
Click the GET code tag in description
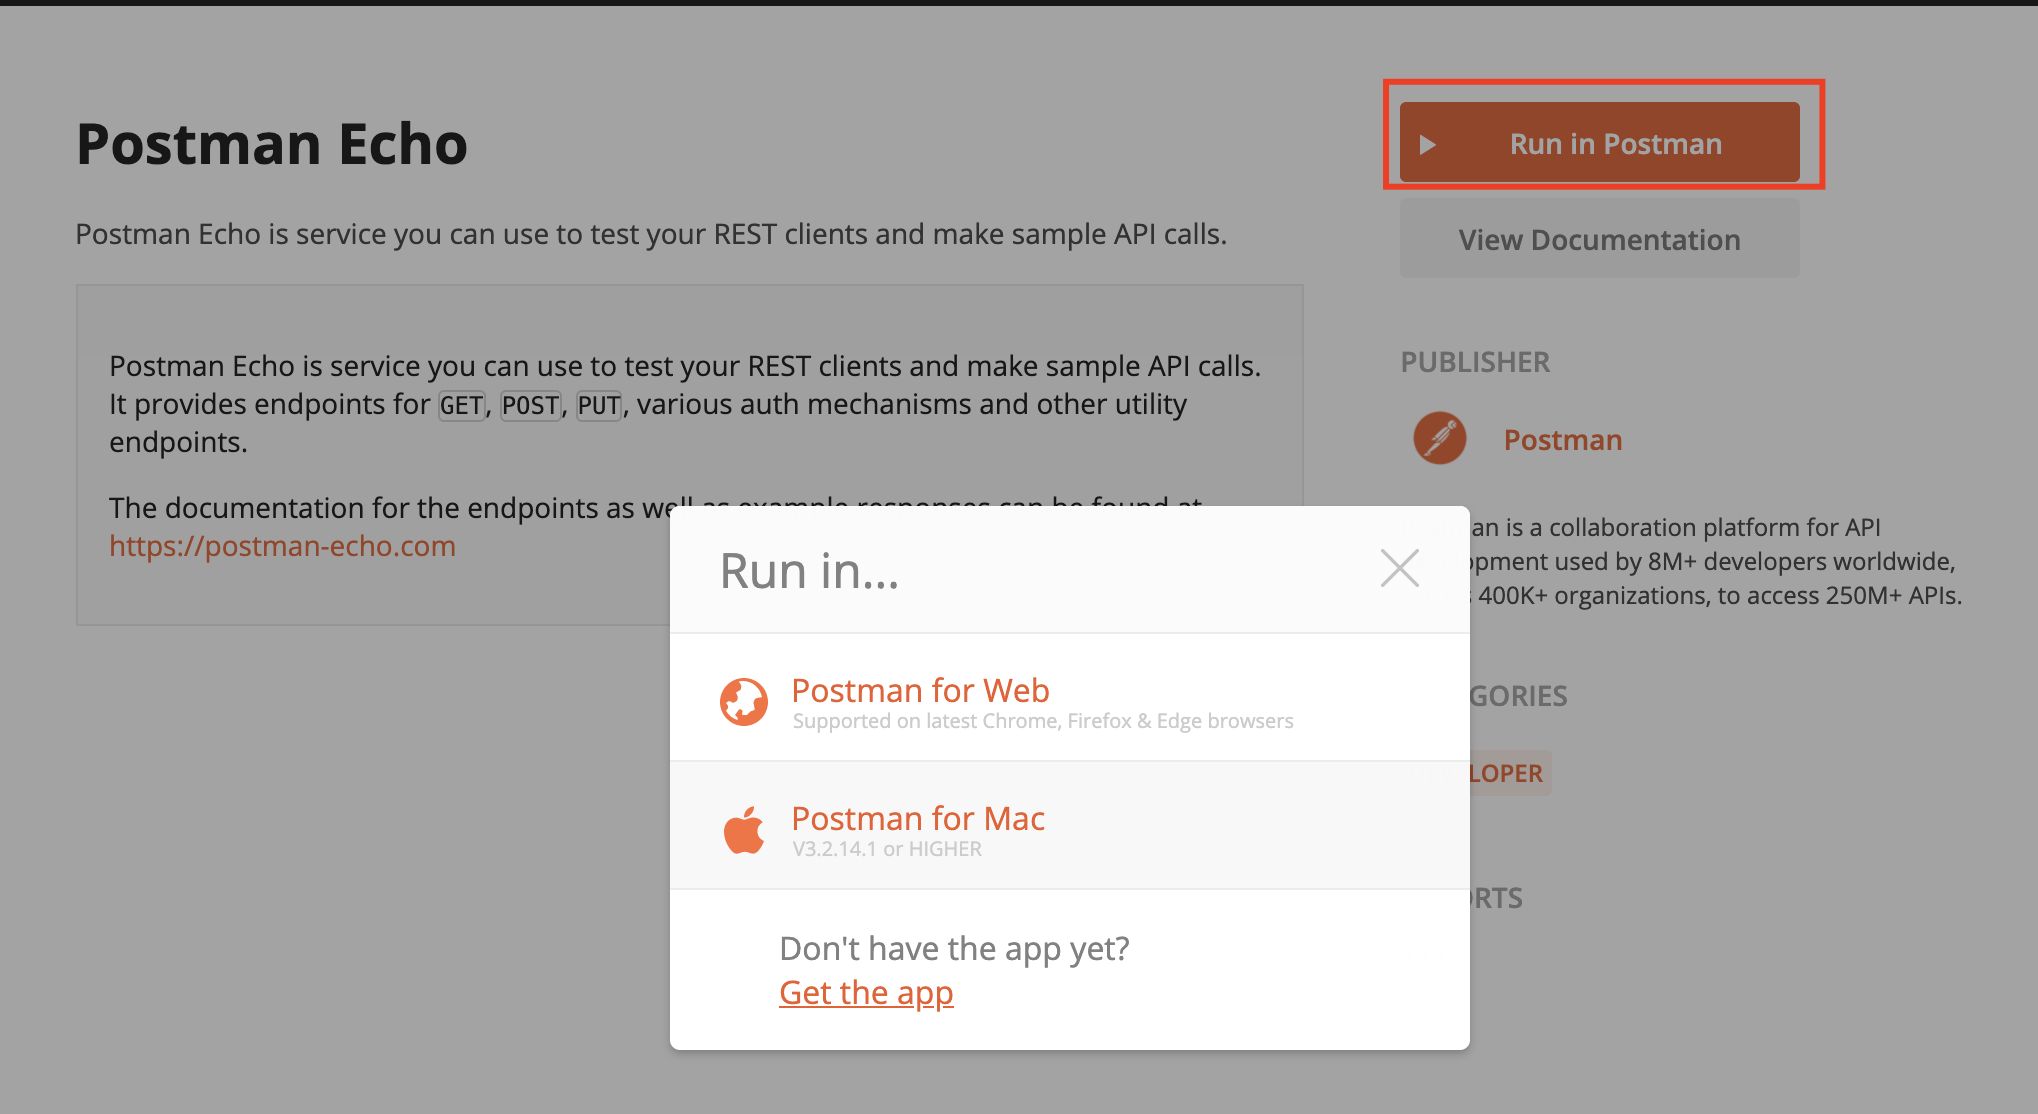coord(461,405)
